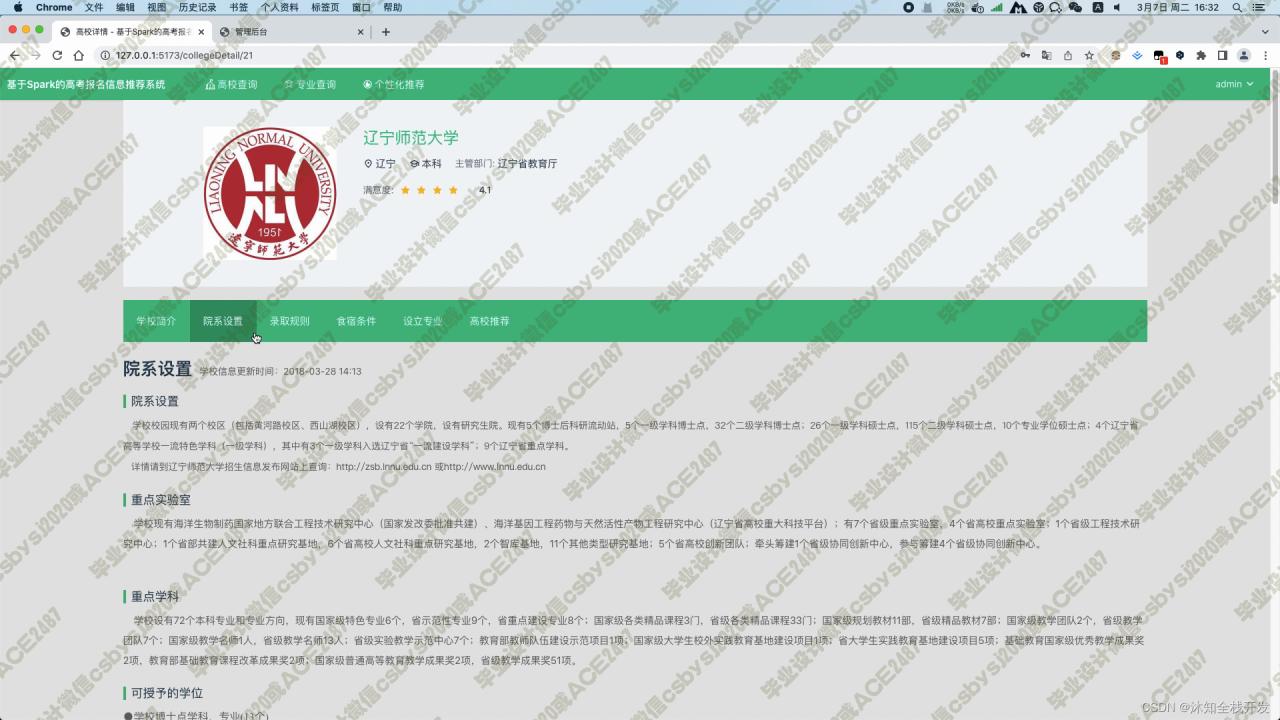This screenshot has width=1280, height=720.
Task: Click the first satisfaction rating star
Action: click(405, 190)
